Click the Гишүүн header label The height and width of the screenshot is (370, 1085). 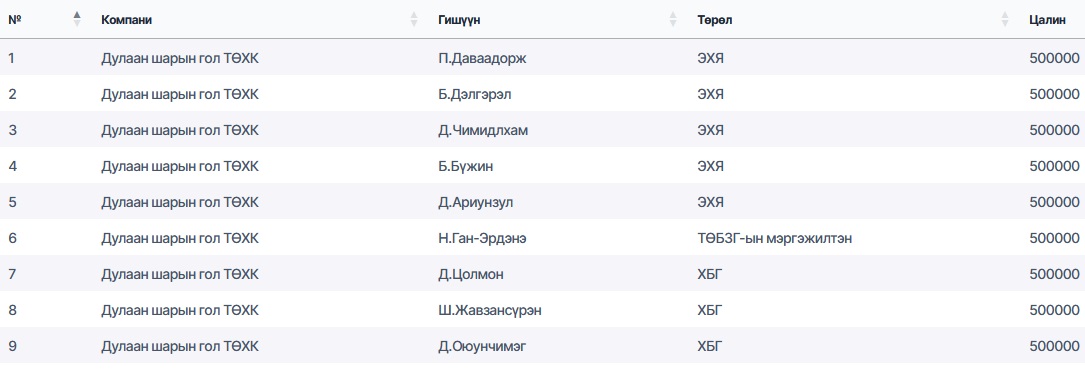pyautogui.click(x=459, y=20)
